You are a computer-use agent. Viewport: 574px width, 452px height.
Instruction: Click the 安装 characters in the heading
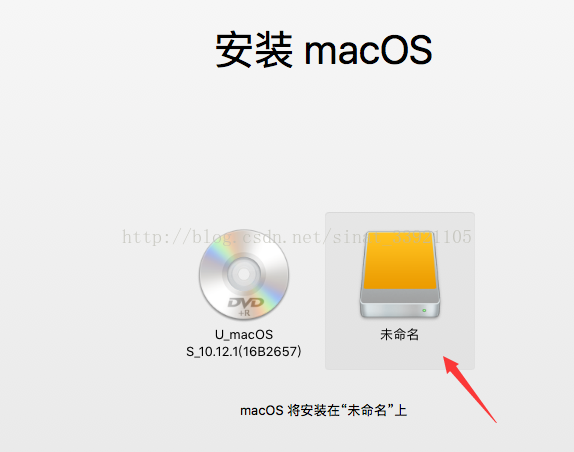254,50
